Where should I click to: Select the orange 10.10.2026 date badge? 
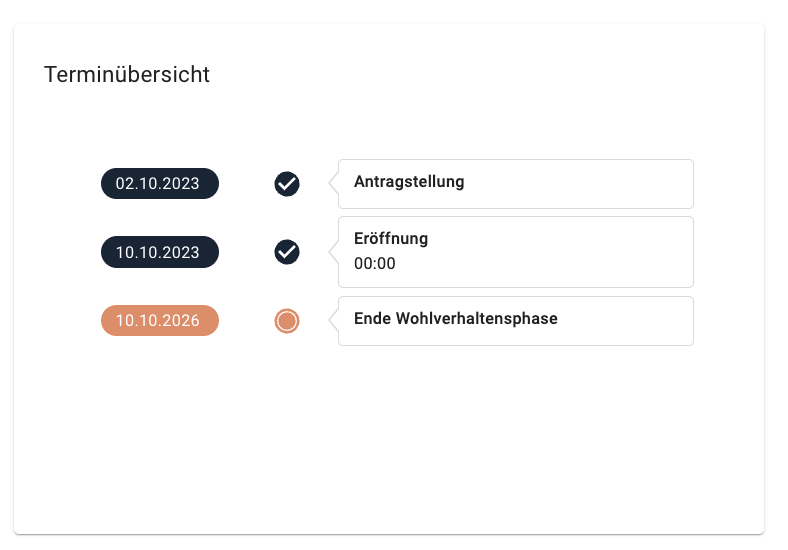pos(160,320)
